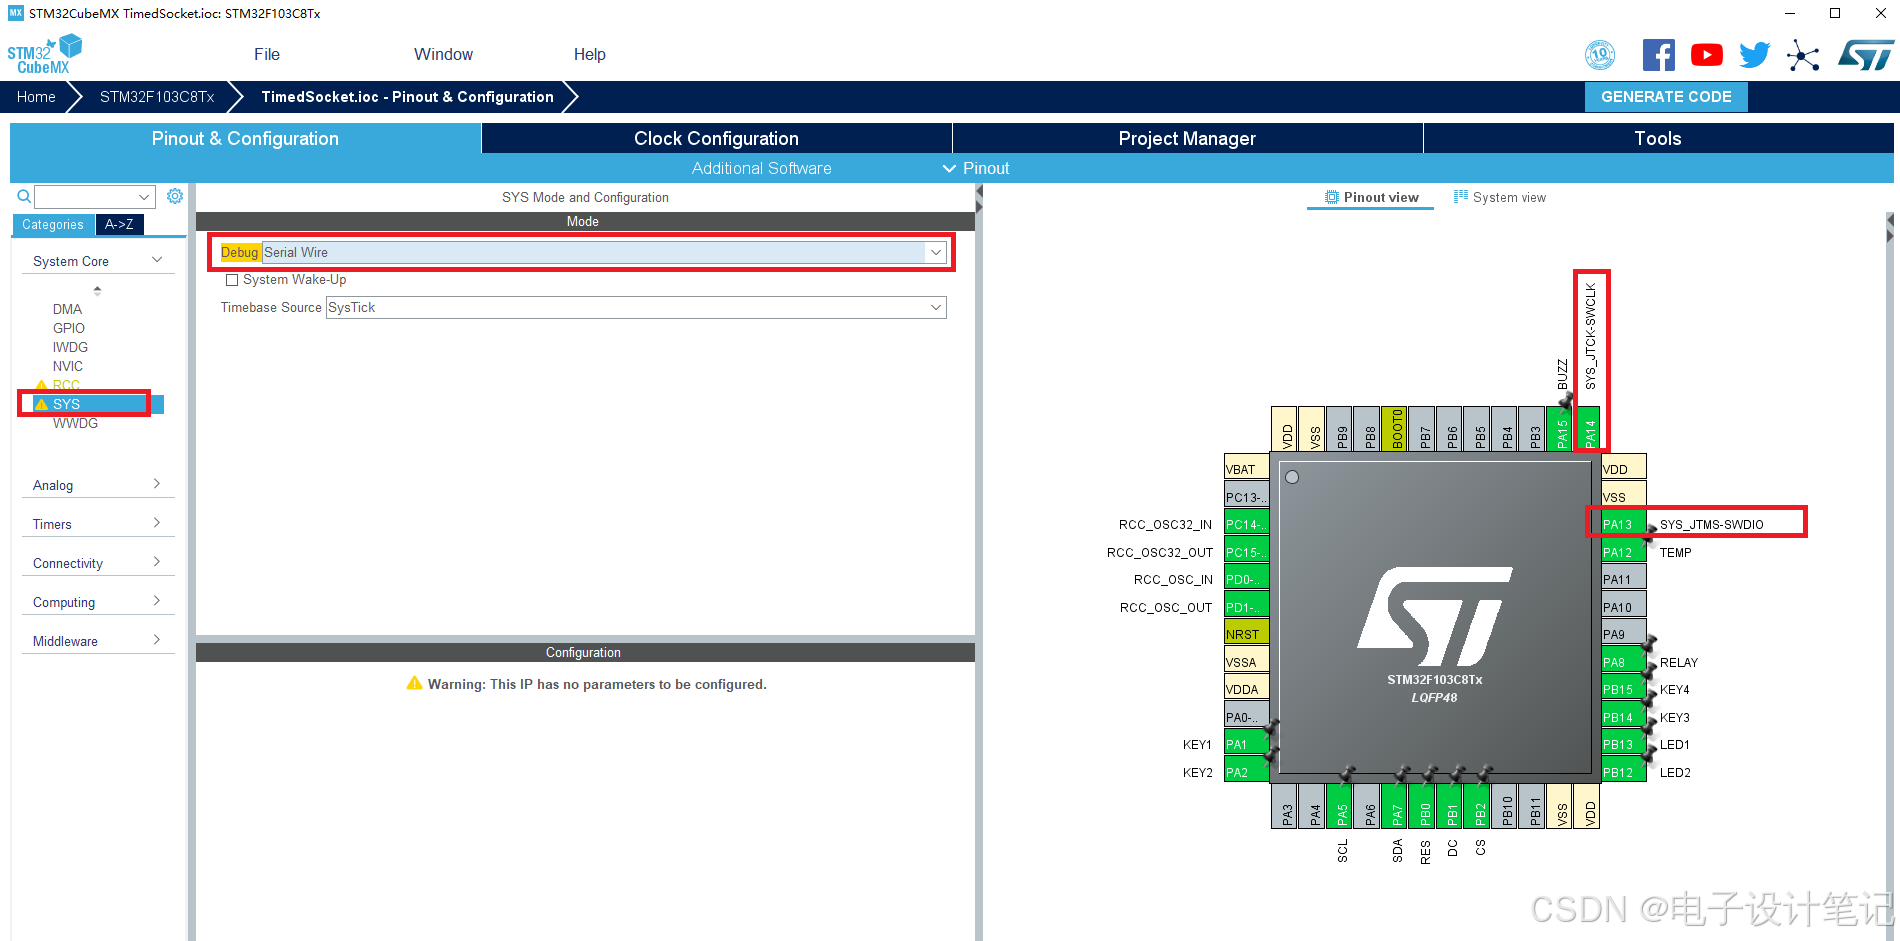Image resolution: width=1900 pixels, height=941 pixels.
Task: Select pin PA12 on the chip
Action: [x=1623, y=552]
